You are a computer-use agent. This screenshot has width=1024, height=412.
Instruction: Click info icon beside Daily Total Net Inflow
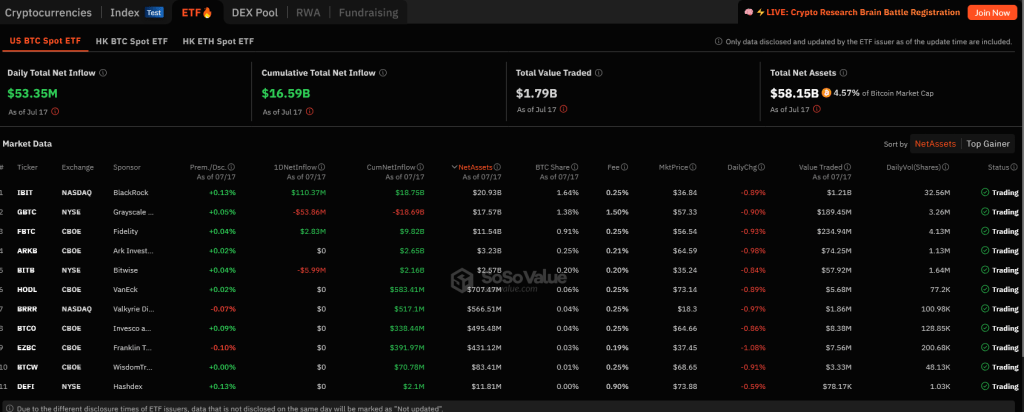103,73
